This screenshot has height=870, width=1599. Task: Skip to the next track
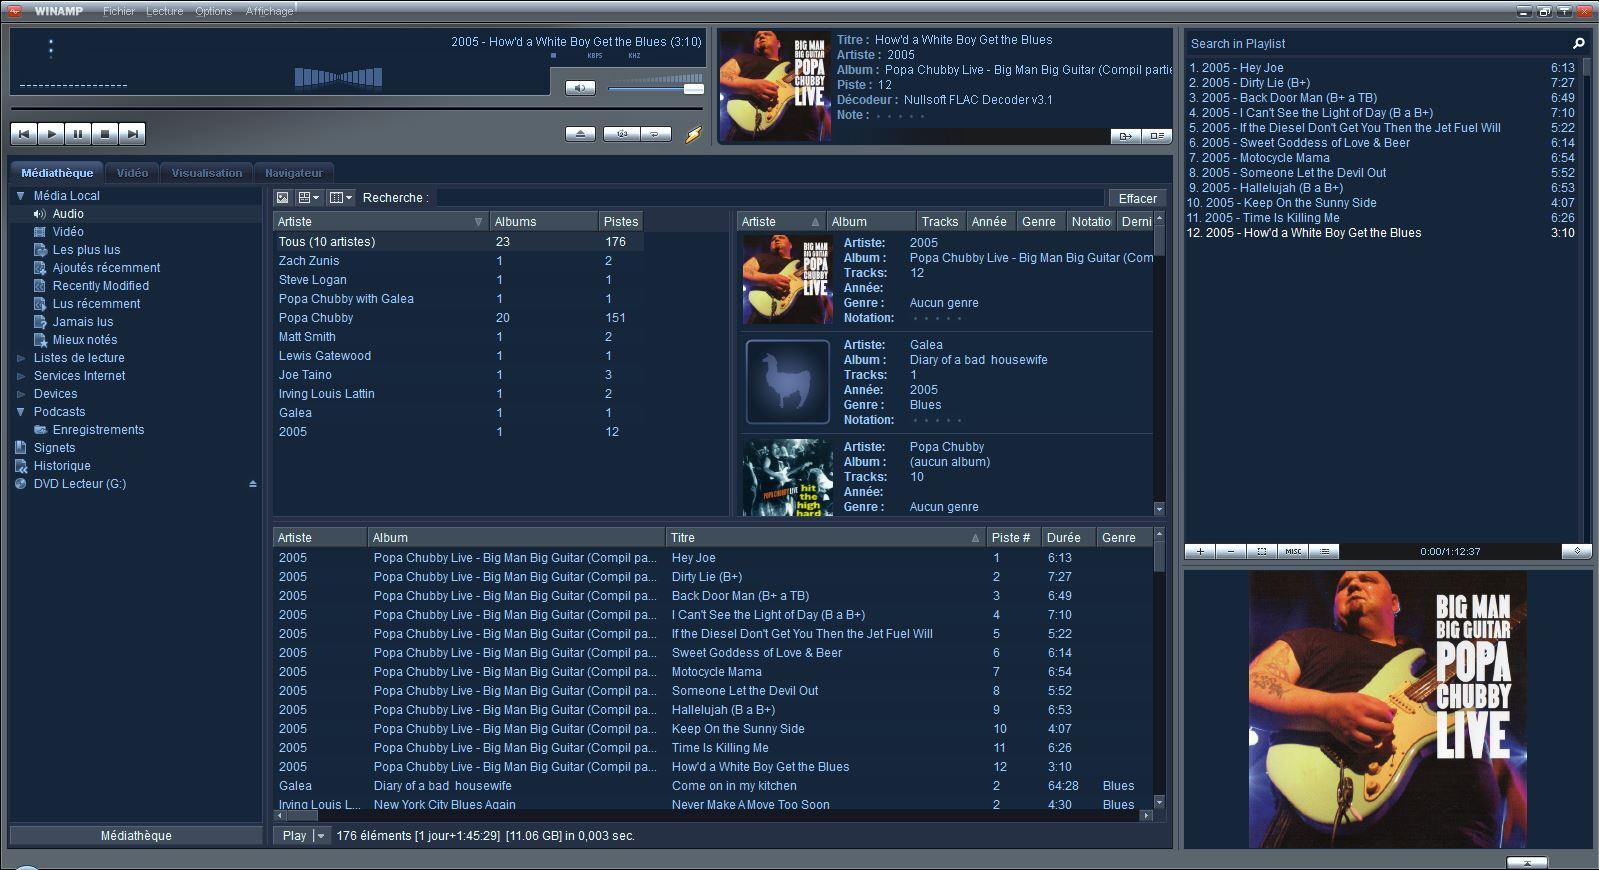tap(132, 133)
